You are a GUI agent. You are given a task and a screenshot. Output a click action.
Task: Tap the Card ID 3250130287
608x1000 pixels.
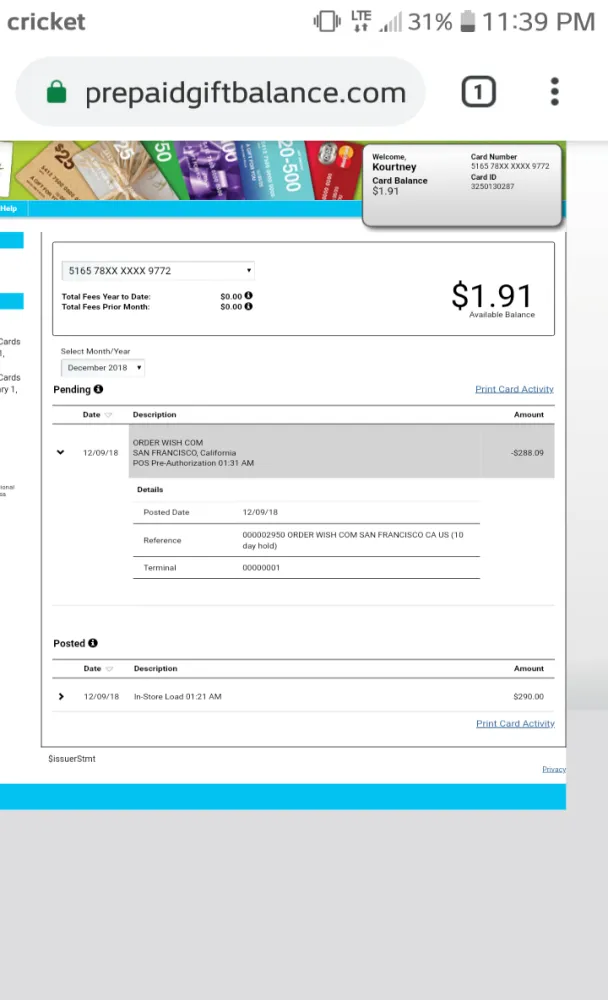click(x=492, y=186)
